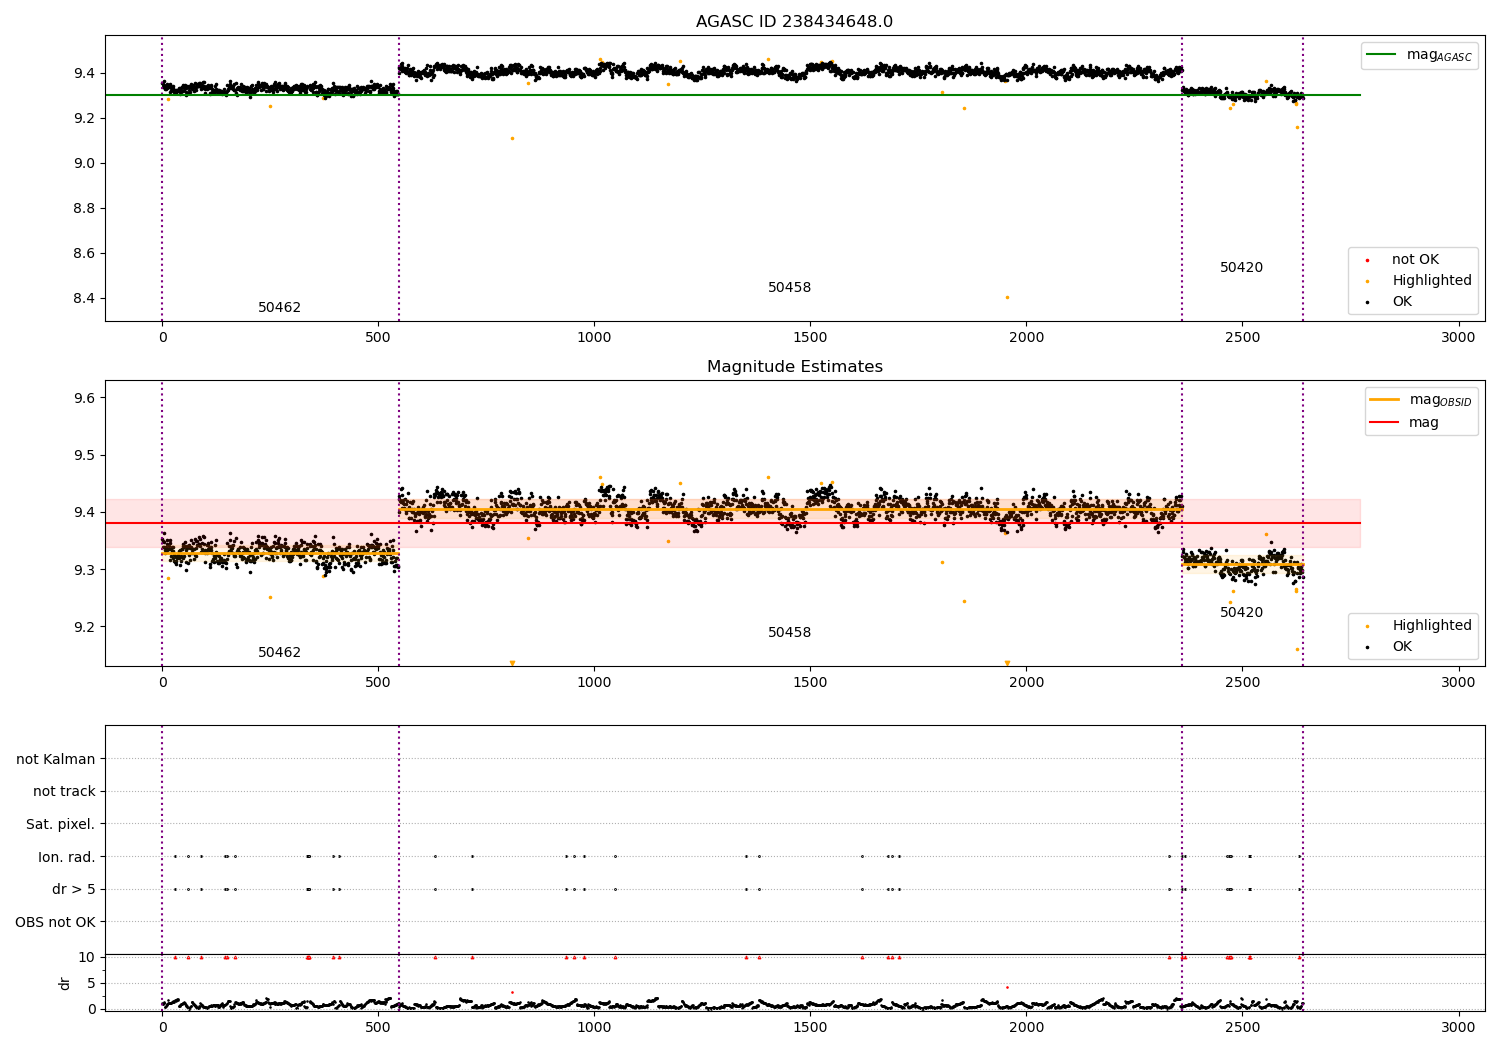
Task: Select the 'OK' legend entry in top plot
Action: pos(1402,302)
